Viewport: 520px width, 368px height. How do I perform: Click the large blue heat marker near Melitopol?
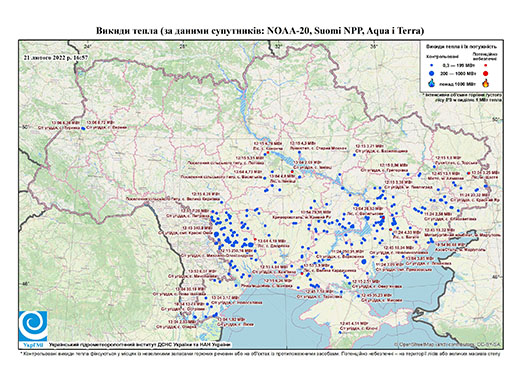click(x=364, y=262)
